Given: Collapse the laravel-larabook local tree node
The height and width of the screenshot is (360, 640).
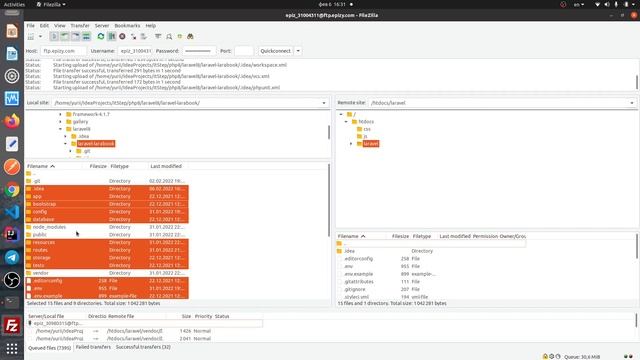Looking at the screenshot, I should tap(65, 144).
